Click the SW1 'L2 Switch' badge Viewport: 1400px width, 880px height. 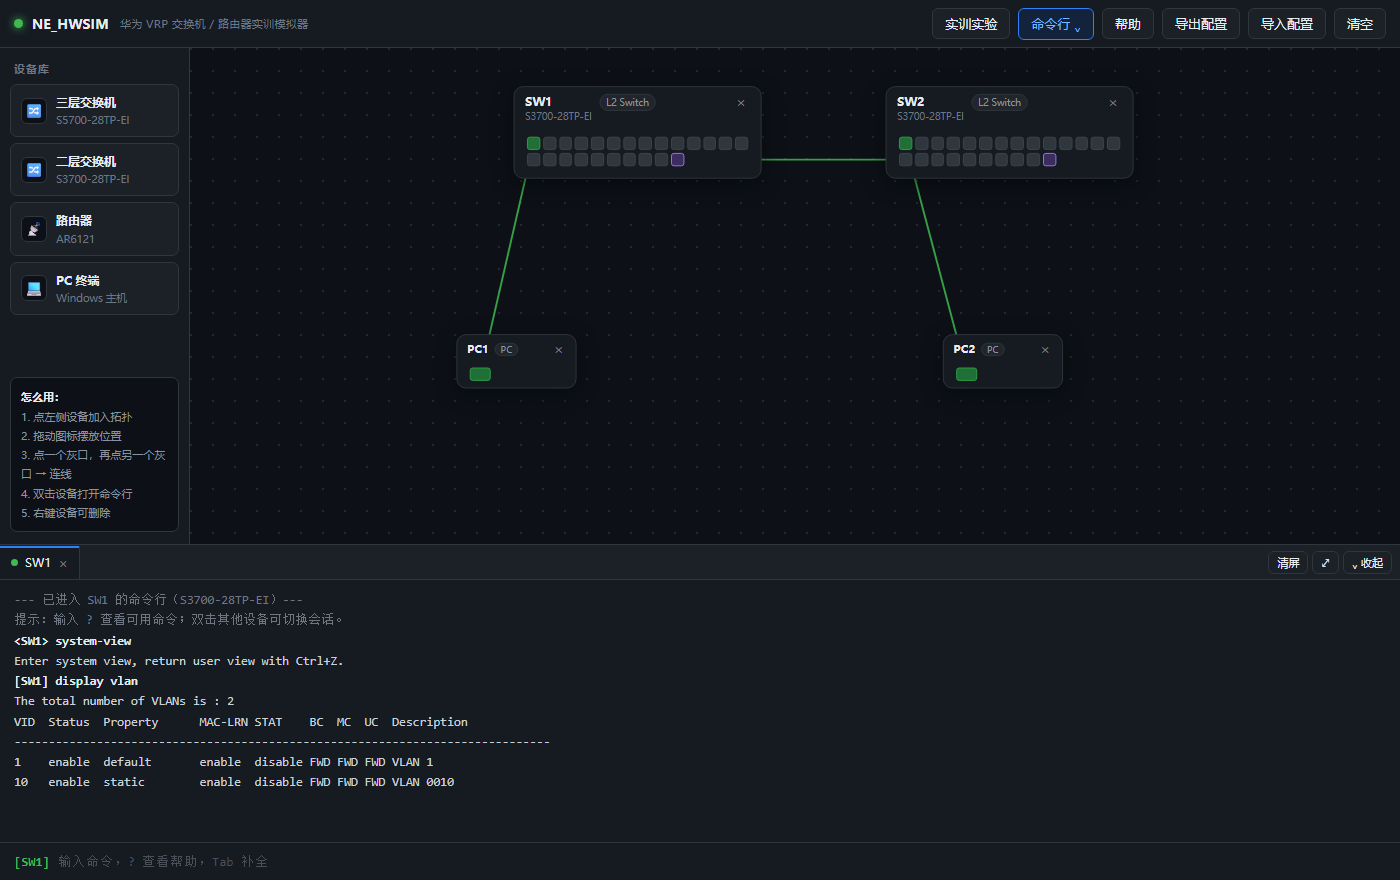(x=627, y=102)
